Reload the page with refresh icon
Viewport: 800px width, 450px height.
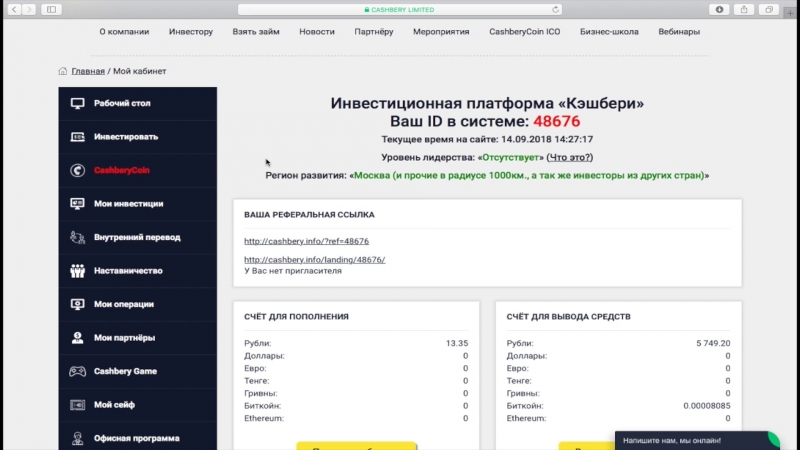pyautogui.click(x=555, y=9)
